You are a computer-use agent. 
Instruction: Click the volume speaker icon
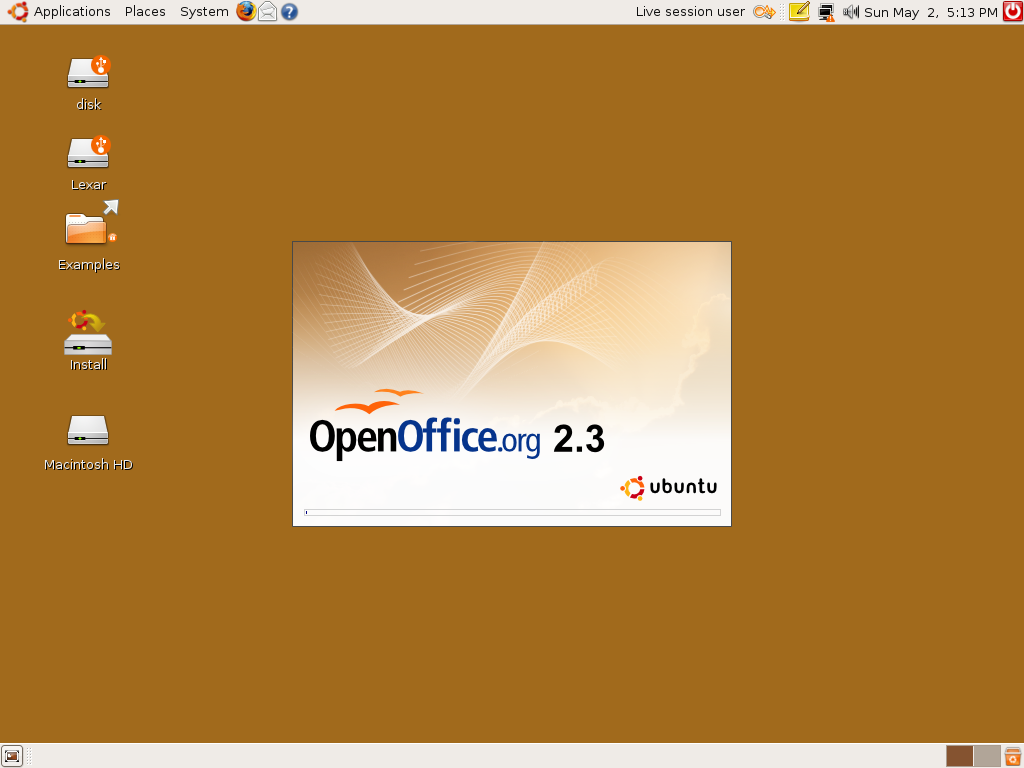point(850,12)
